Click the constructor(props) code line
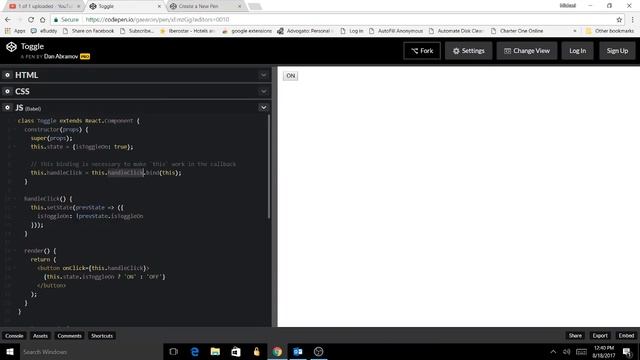Viewport: 640px width, 360px height. (56, 129)
